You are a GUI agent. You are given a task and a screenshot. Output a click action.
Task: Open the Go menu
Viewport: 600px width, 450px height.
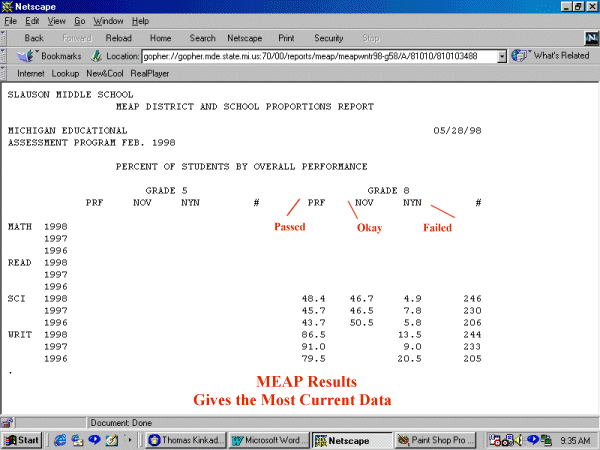coord(80,21)
